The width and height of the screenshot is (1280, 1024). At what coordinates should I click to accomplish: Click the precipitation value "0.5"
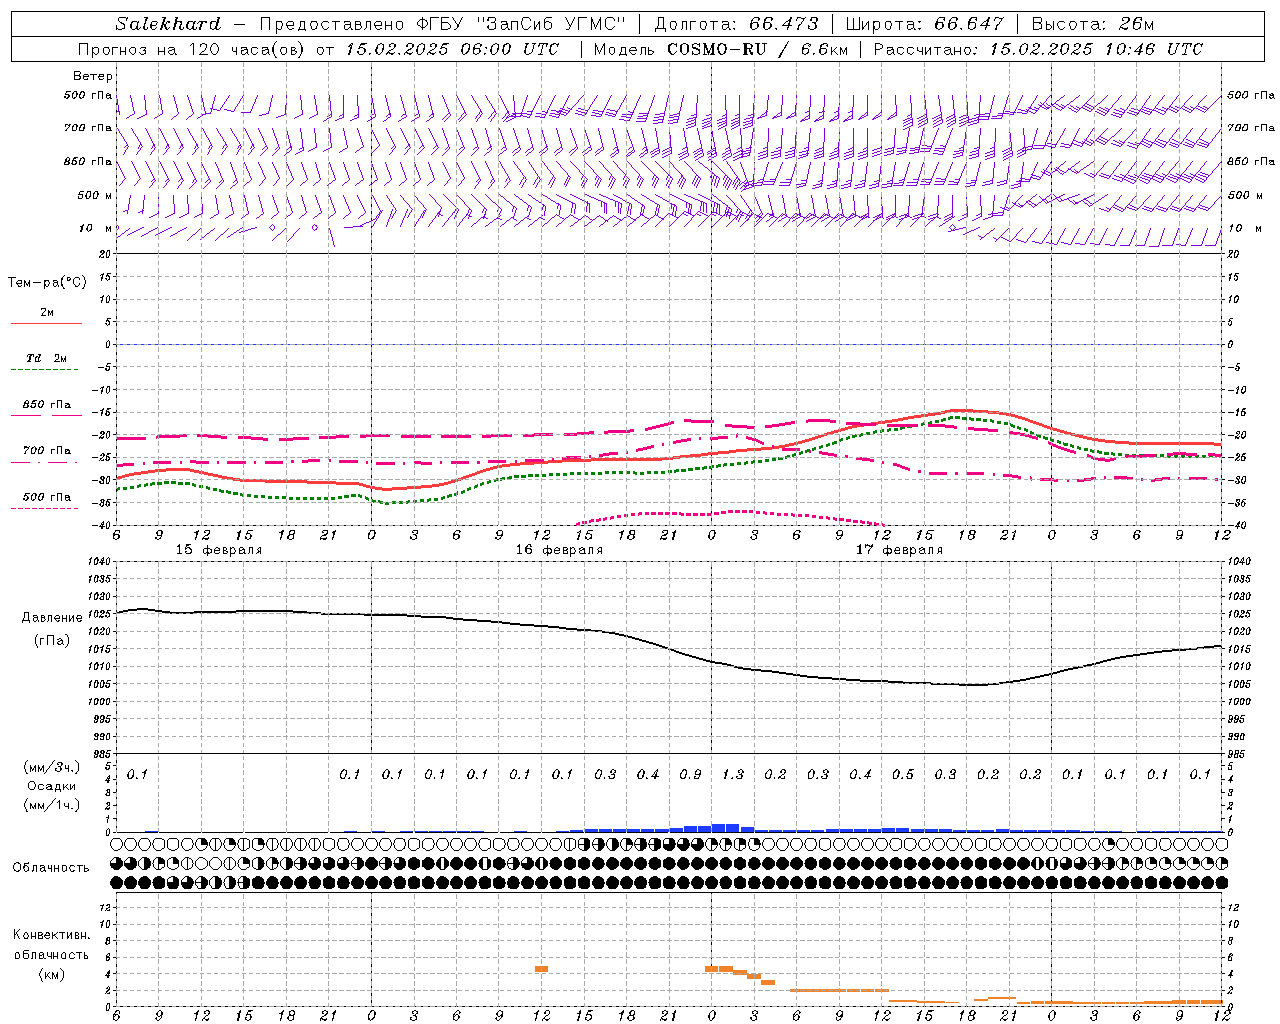point(903,775)
